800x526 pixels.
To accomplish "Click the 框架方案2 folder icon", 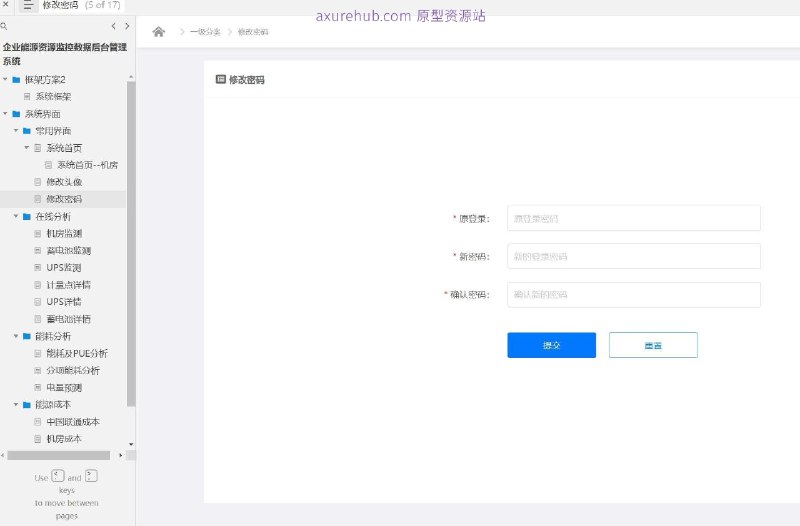I will tap(16, 80).
